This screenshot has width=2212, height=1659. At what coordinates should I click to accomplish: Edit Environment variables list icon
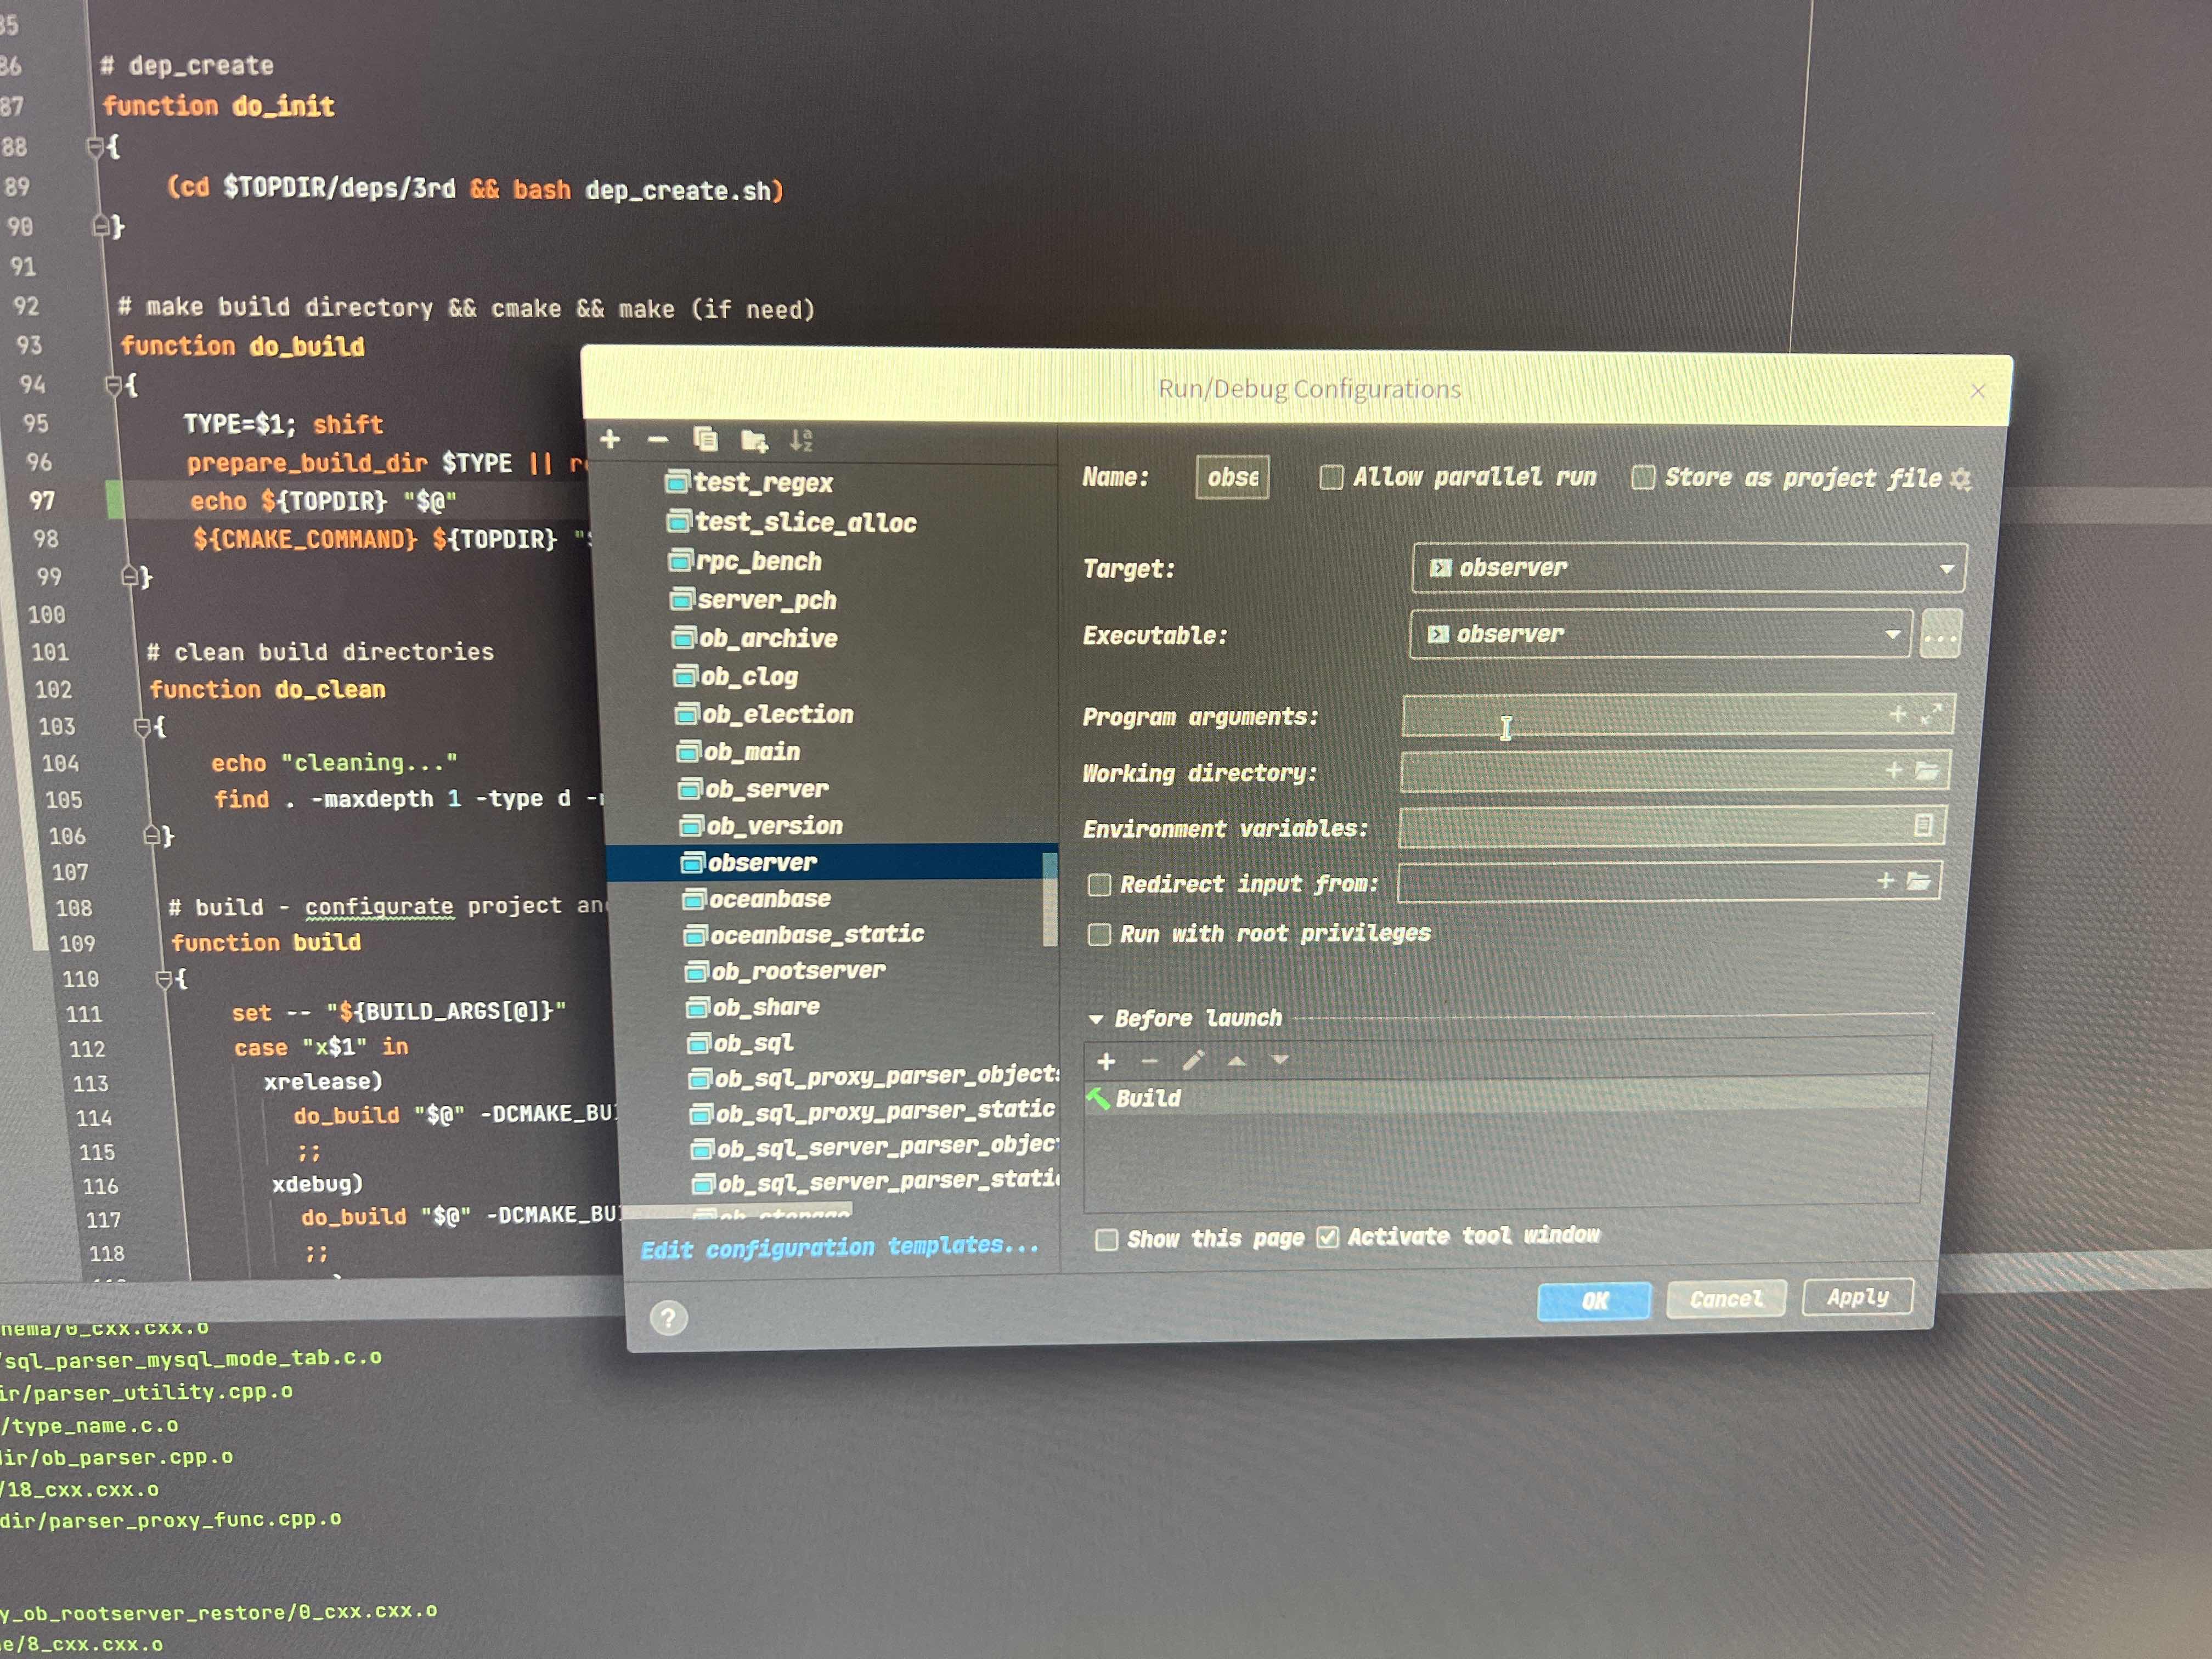pos(1922,825)
